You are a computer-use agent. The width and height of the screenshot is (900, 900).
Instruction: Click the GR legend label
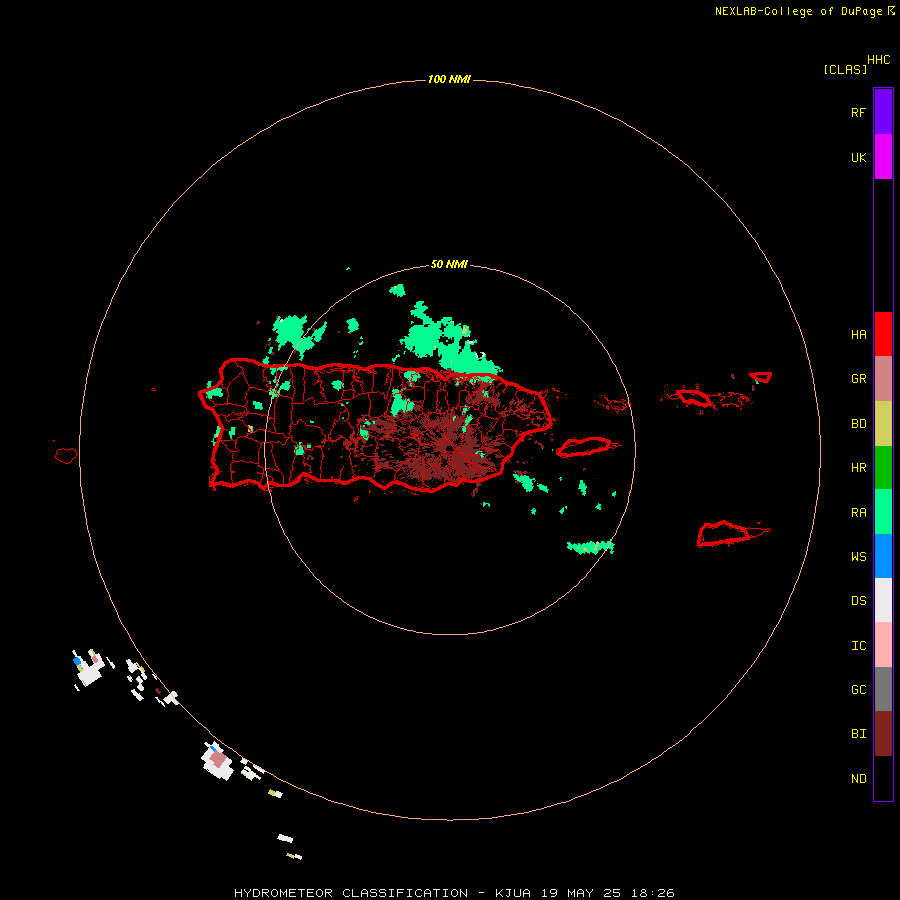coord(858,379)
